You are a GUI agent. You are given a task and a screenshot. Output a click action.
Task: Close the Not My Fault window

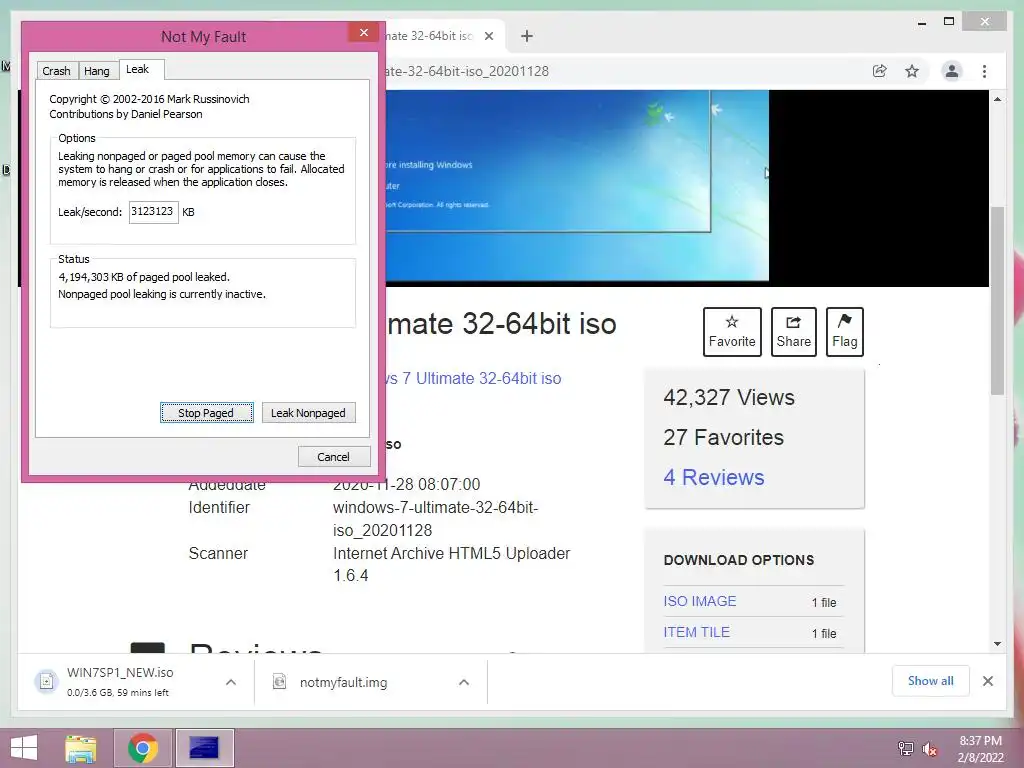click(364, 32)
